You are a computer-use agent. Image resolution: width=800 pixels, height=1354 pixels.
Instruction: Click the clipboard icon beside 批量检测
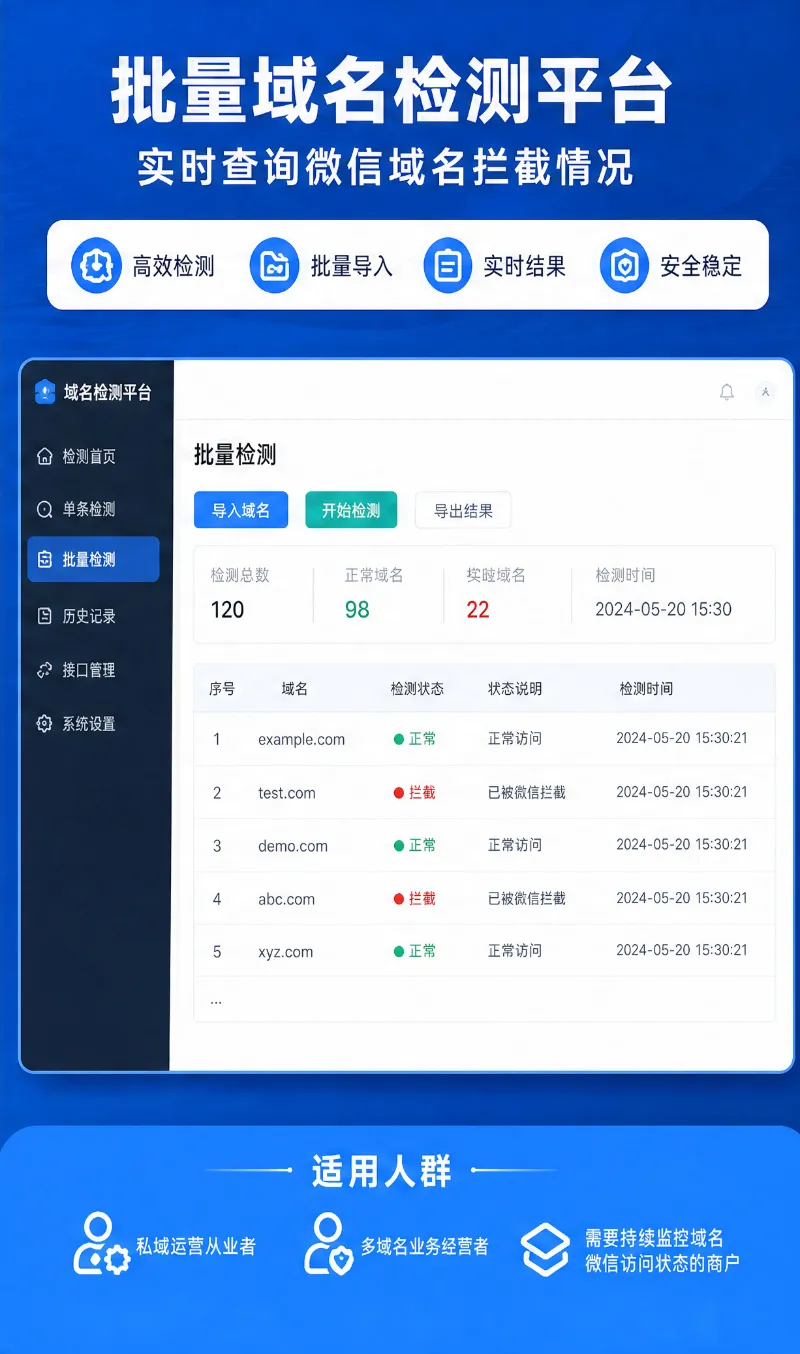click(x=44, y=559)
